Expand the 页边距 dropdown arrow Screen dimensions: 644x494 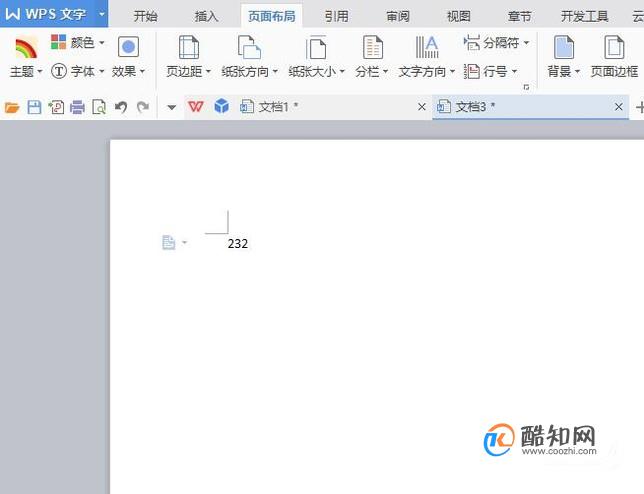(208, 71)
